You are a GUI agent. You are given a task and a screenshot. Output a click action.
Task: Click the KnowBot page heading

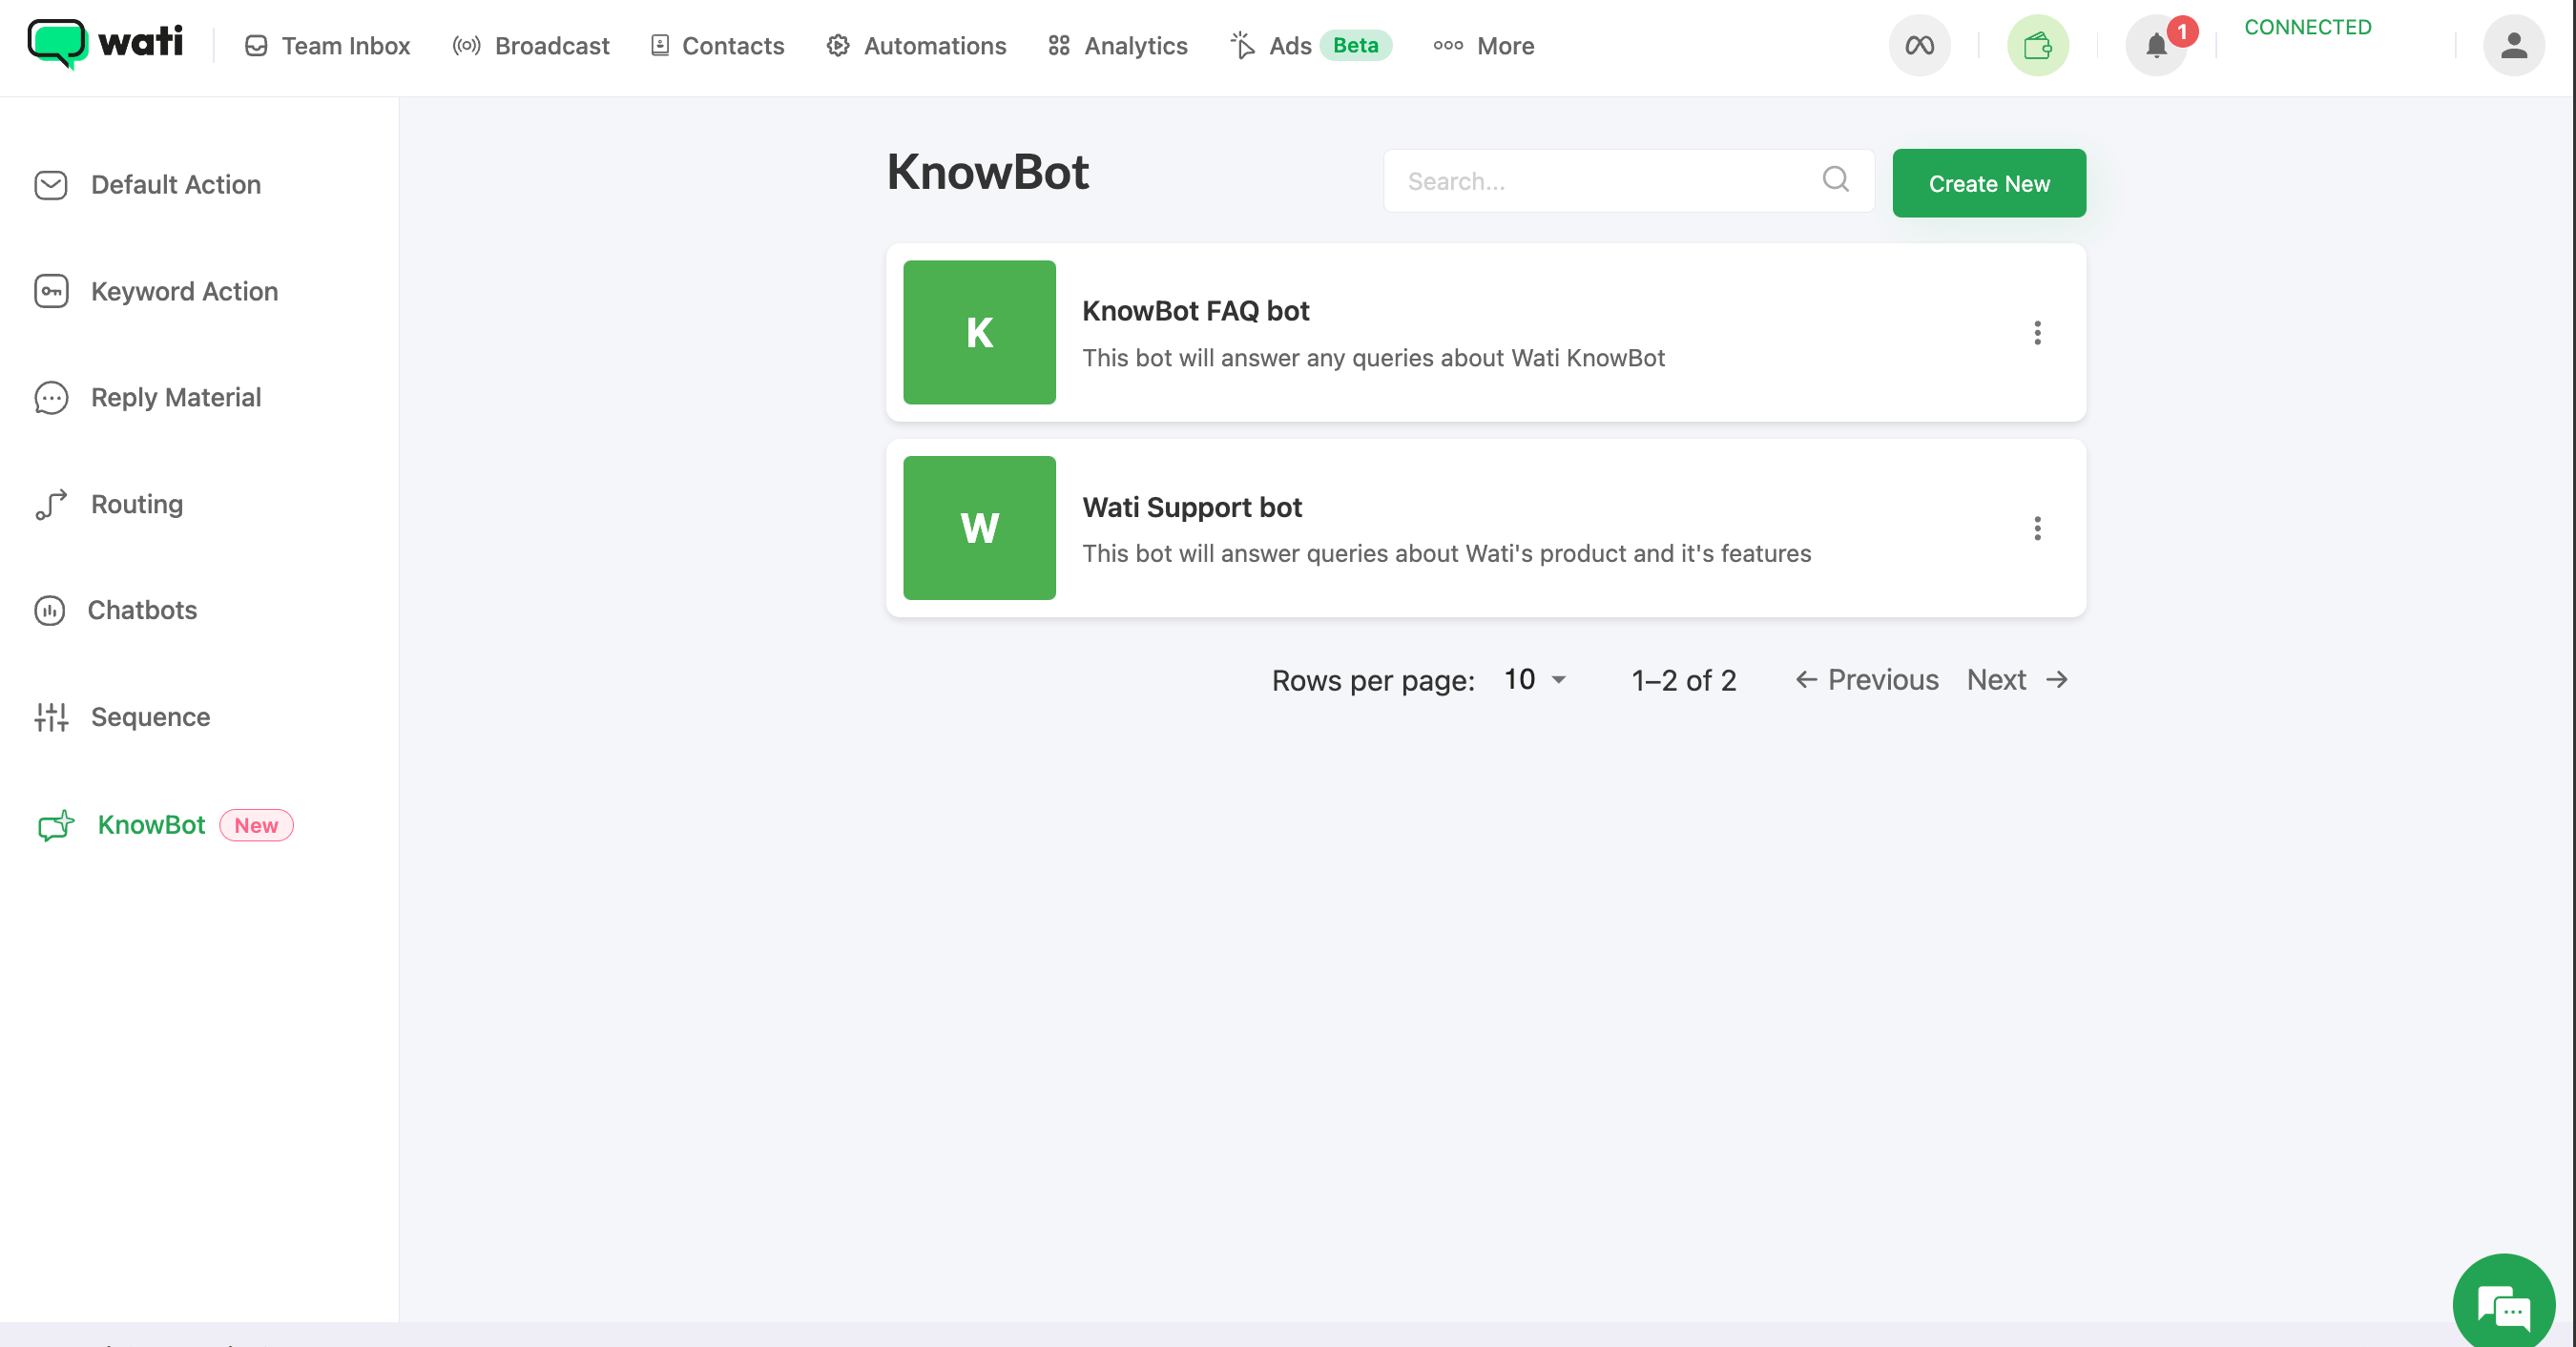987,172
